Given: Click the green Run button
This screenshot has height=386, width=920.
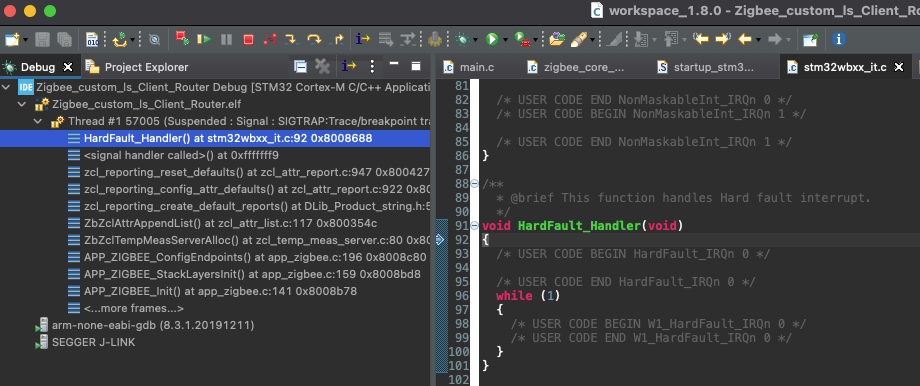Looking at the screenshot, I should pos(492,39).
